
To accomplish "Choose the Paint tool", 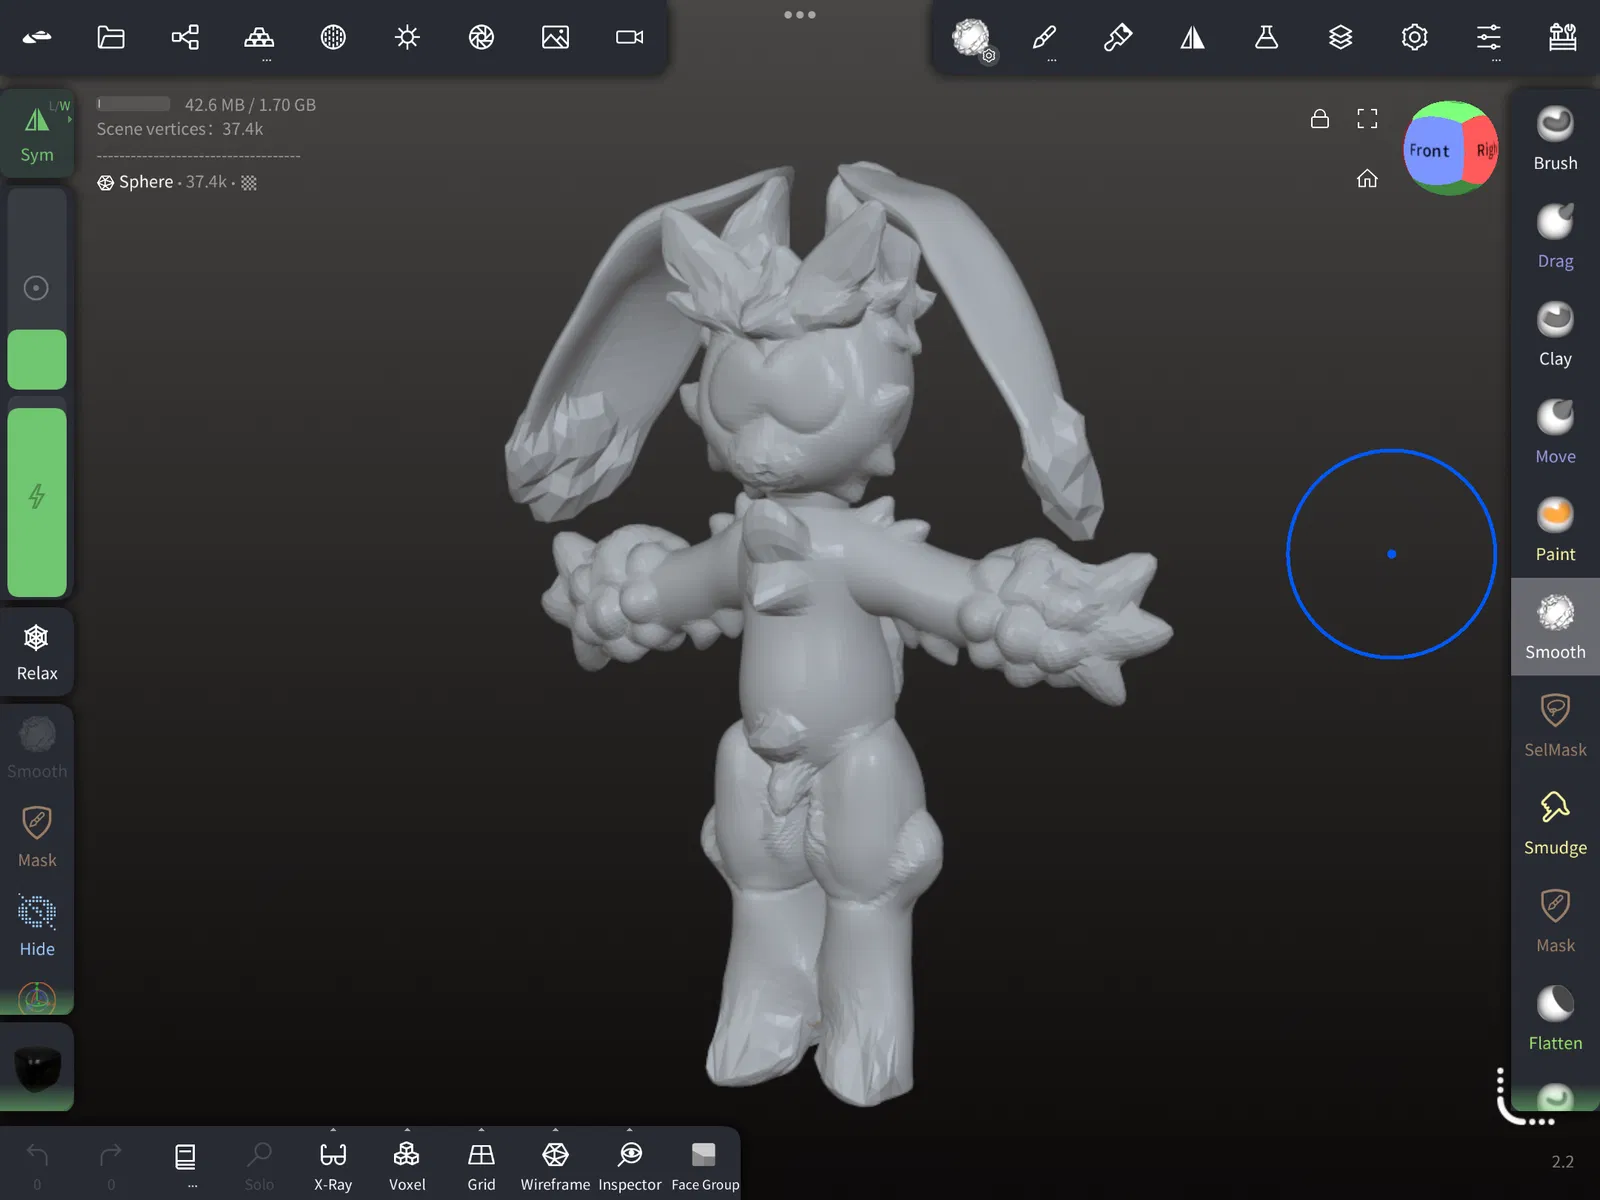I will [x=1555, y=530].
